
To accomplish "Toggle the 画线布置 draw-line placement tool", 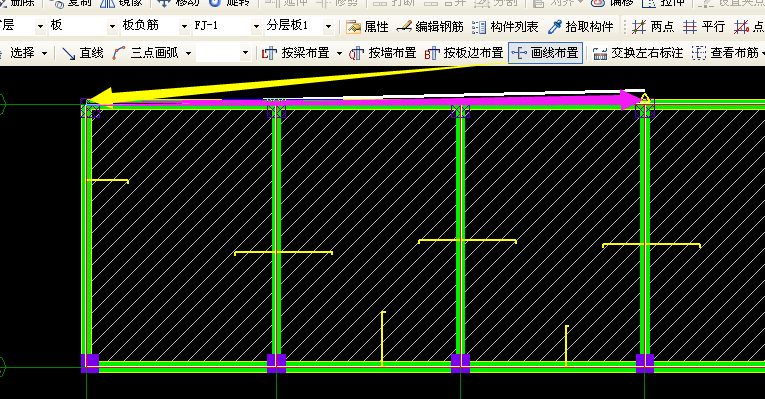I will click(x=545, y=53).
